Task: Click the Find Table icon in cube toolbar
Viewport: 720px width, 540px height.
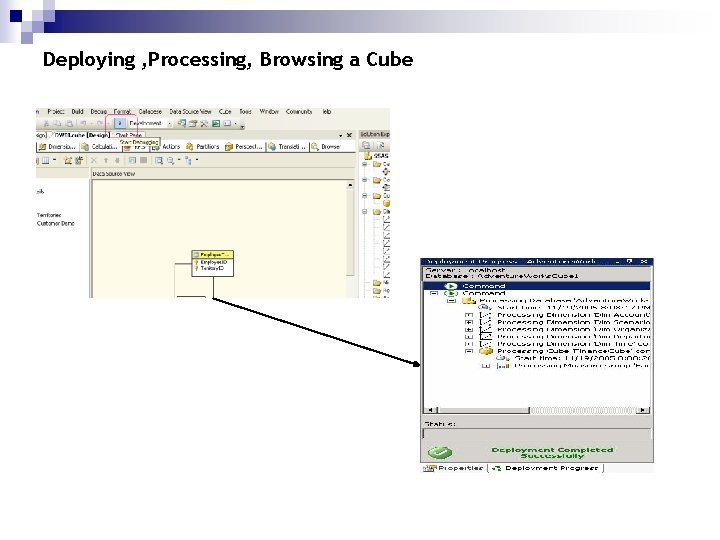Action: tap(158, 160)
